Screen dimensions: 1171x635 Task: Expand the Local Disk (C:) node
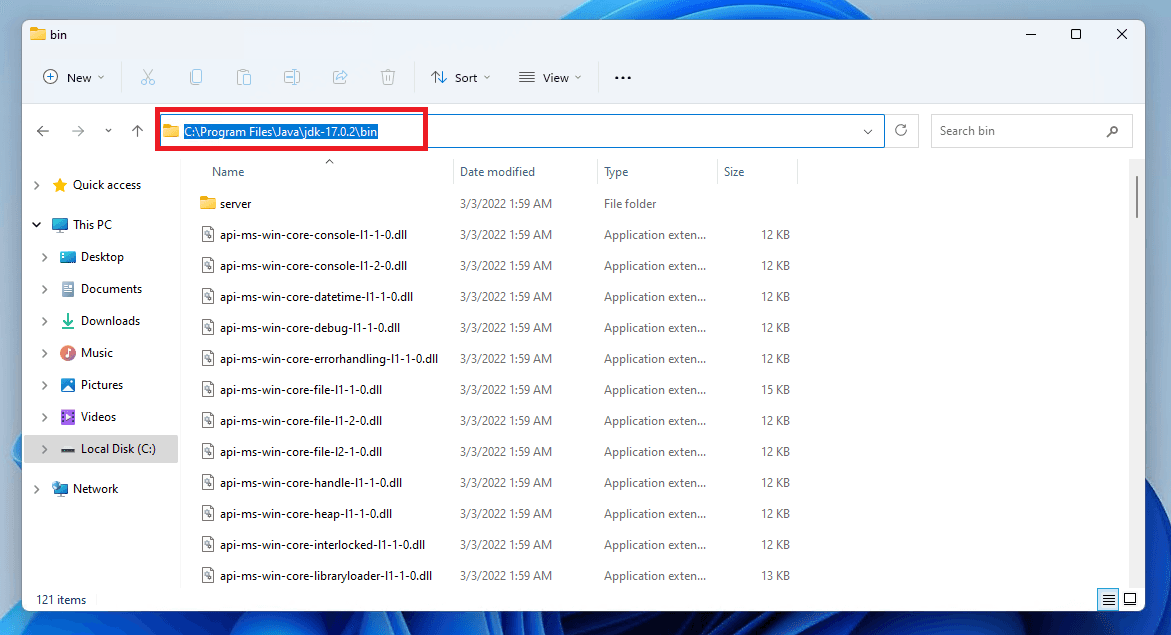(x=45, y=449)
